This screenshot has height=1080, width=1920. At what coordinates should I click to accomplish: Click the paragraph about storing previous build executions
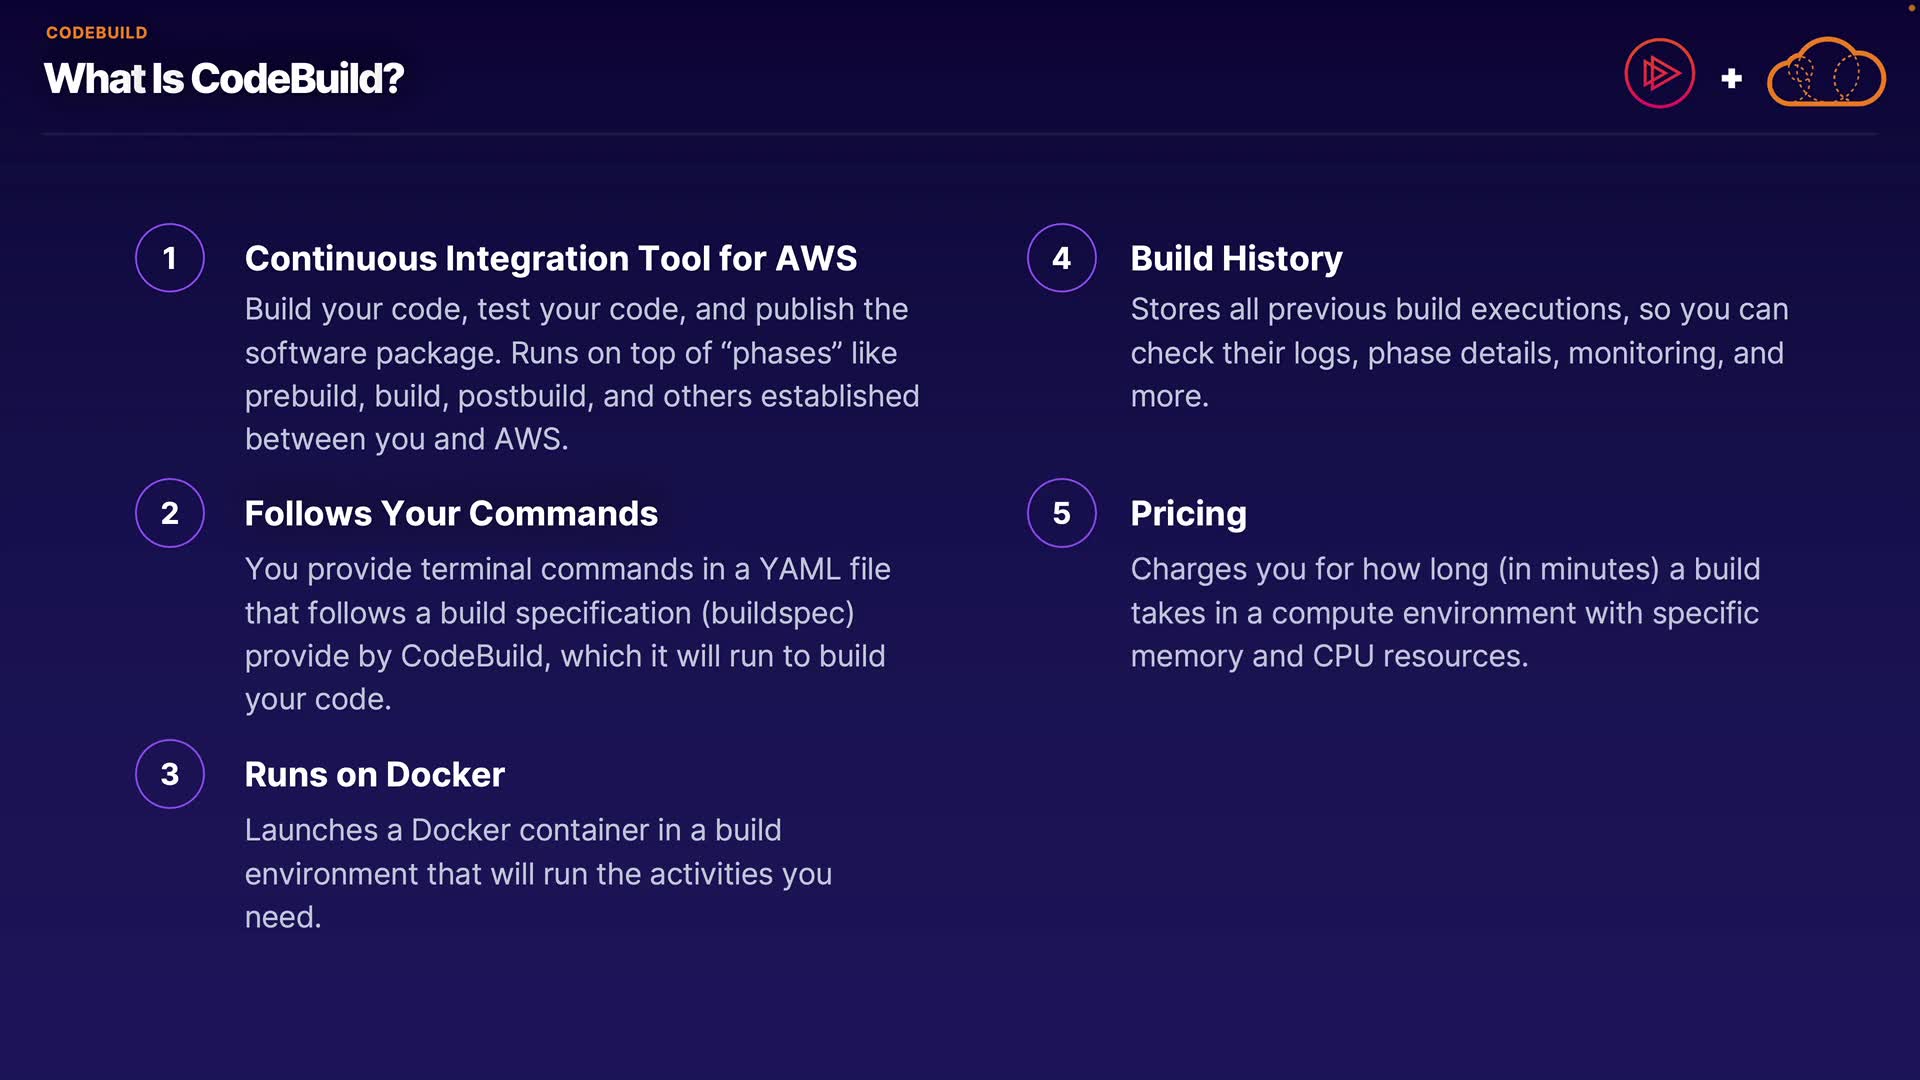point(1459,352)
